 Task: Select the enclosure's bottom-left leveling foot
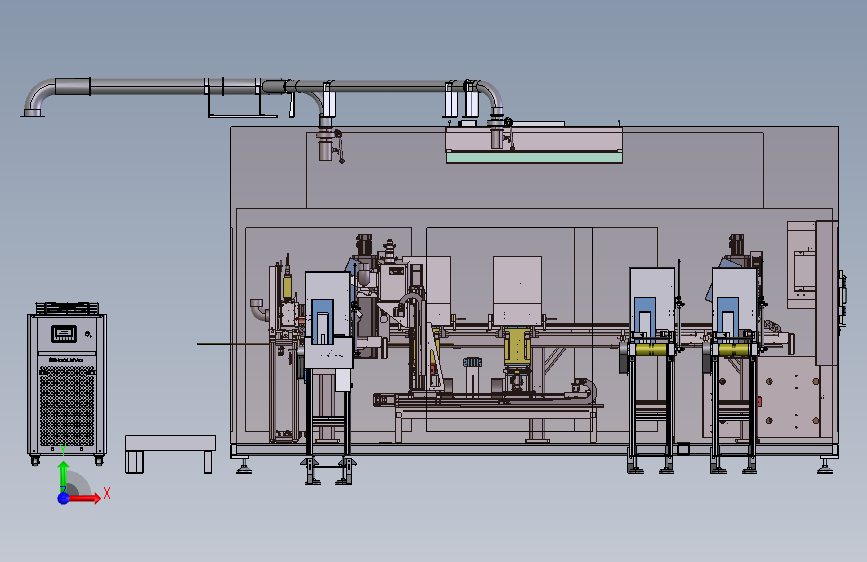click(x=244, y=466)
